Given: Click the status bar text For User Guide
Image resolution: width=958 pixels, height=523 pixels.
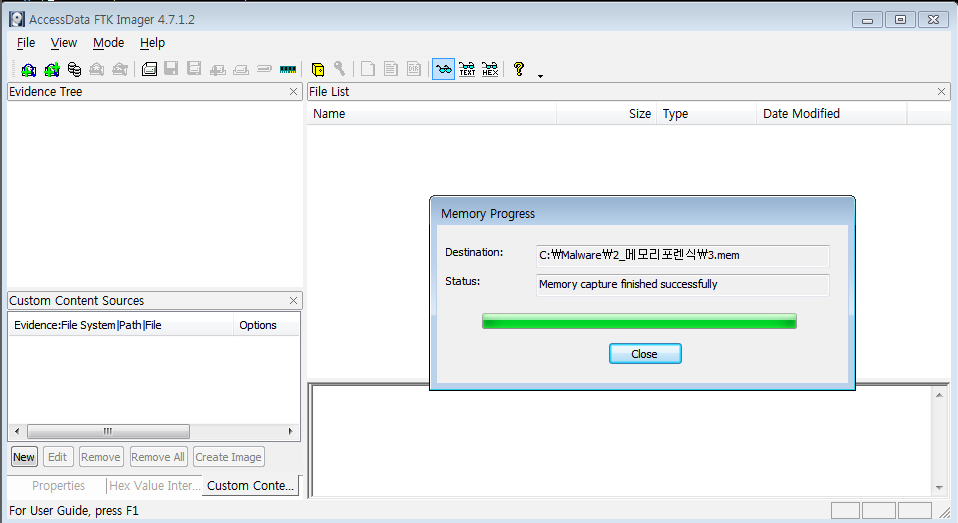Looking at the screenshot, I should 74,511.
